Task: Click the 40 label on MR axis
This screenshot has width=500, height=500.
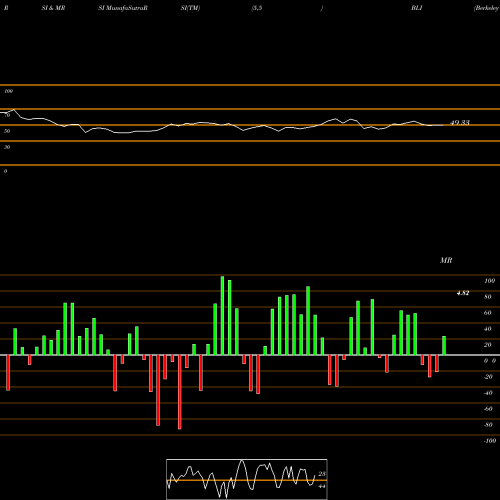Action: 488,329
